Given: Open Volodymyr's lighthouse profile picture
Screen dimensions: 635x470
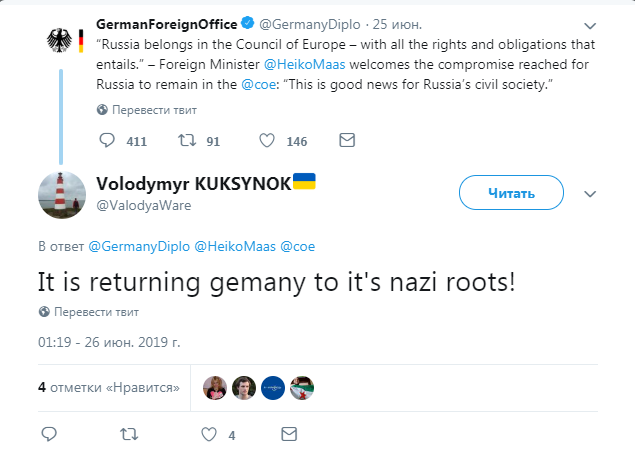Looking at the screenshot, I should (x=62, y=194).
